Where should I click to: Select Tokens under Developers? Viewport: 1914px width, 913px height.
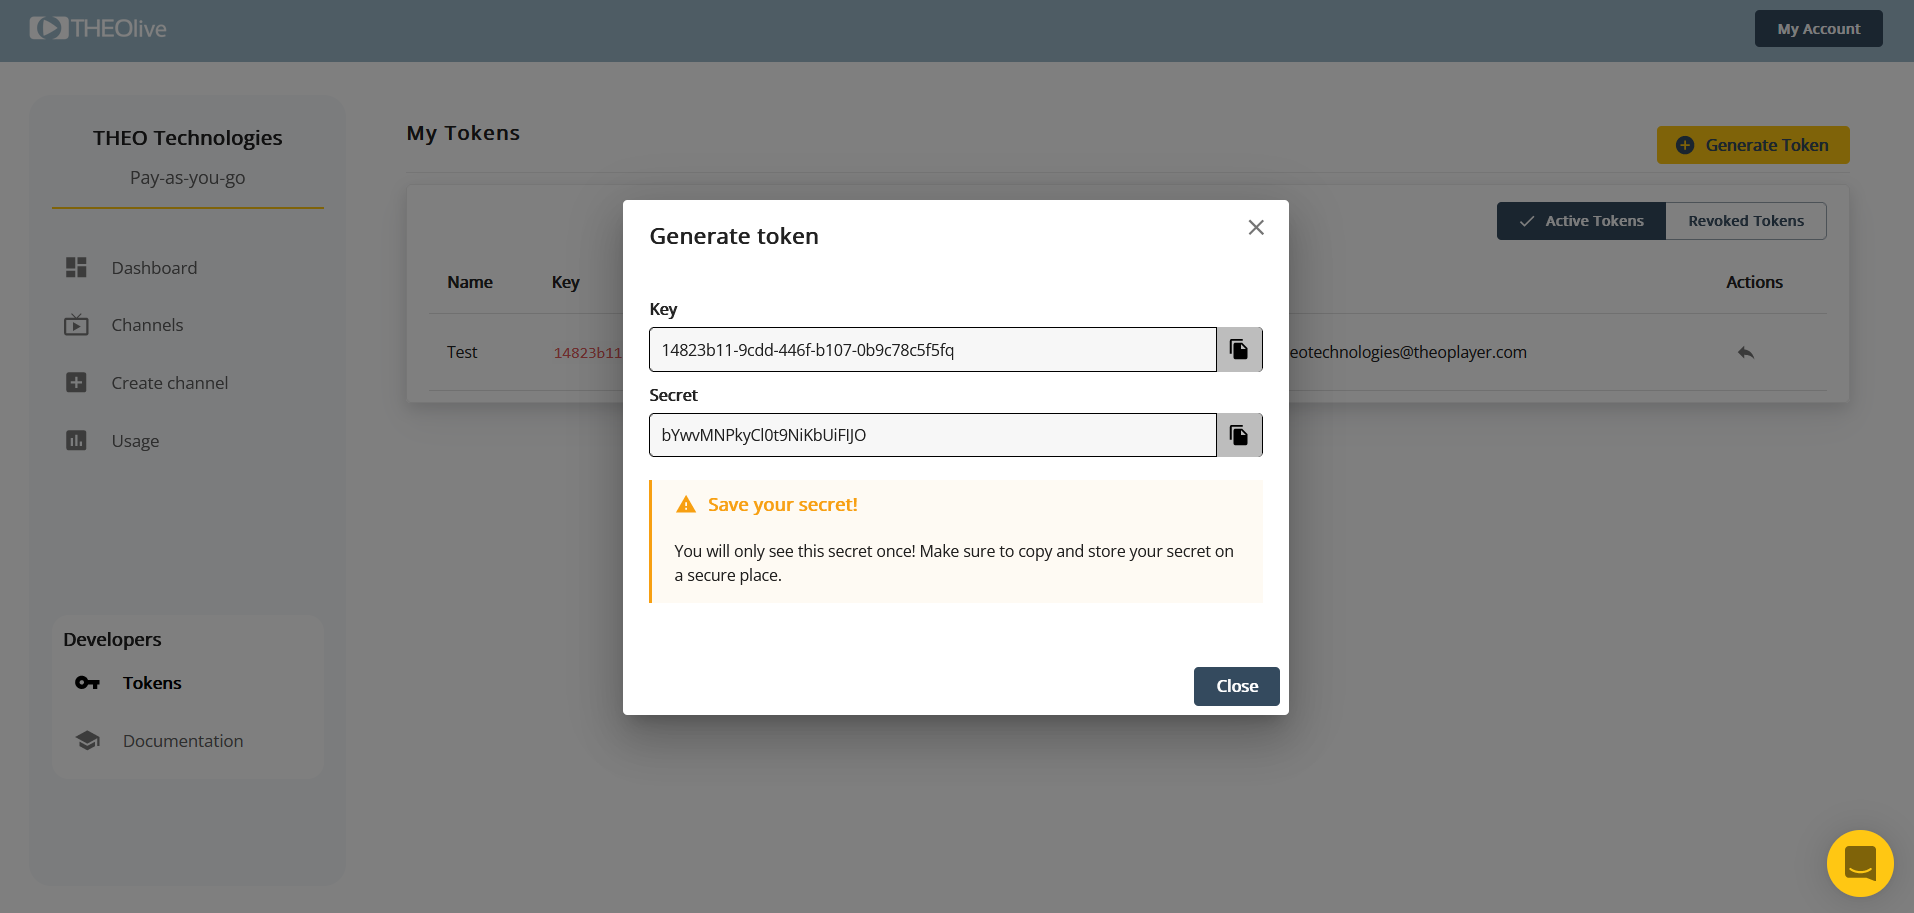point(152,683)
